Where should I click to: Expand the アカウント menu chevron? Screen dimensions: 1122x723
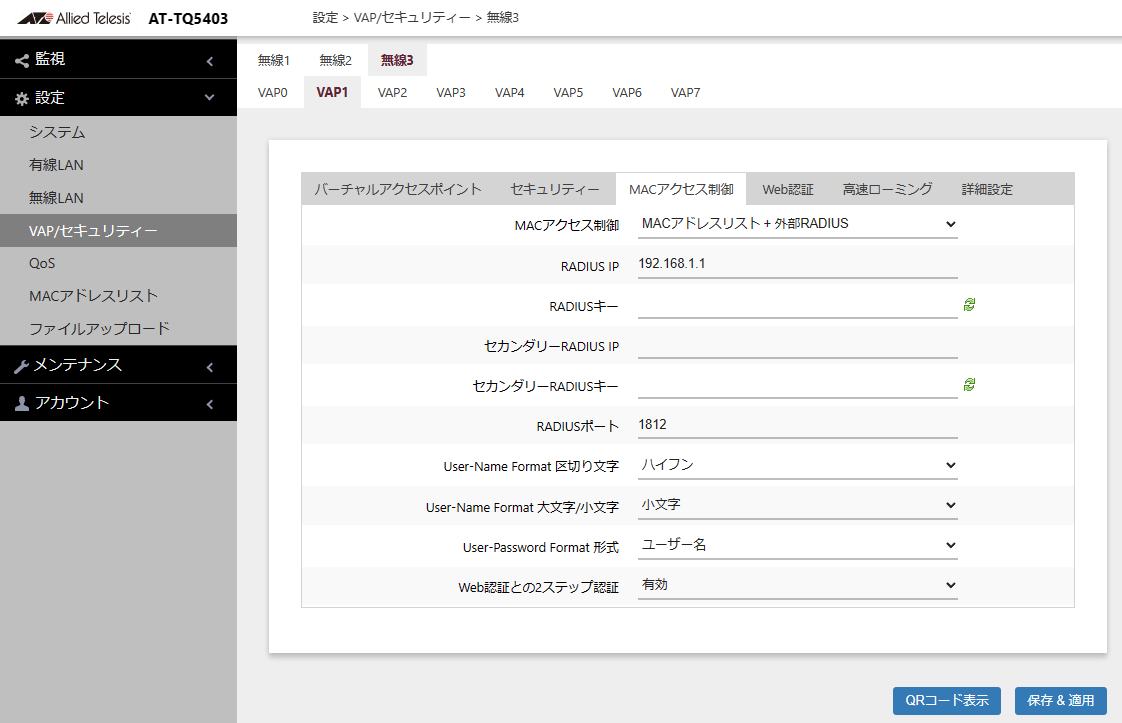click(x=210, y=404)
